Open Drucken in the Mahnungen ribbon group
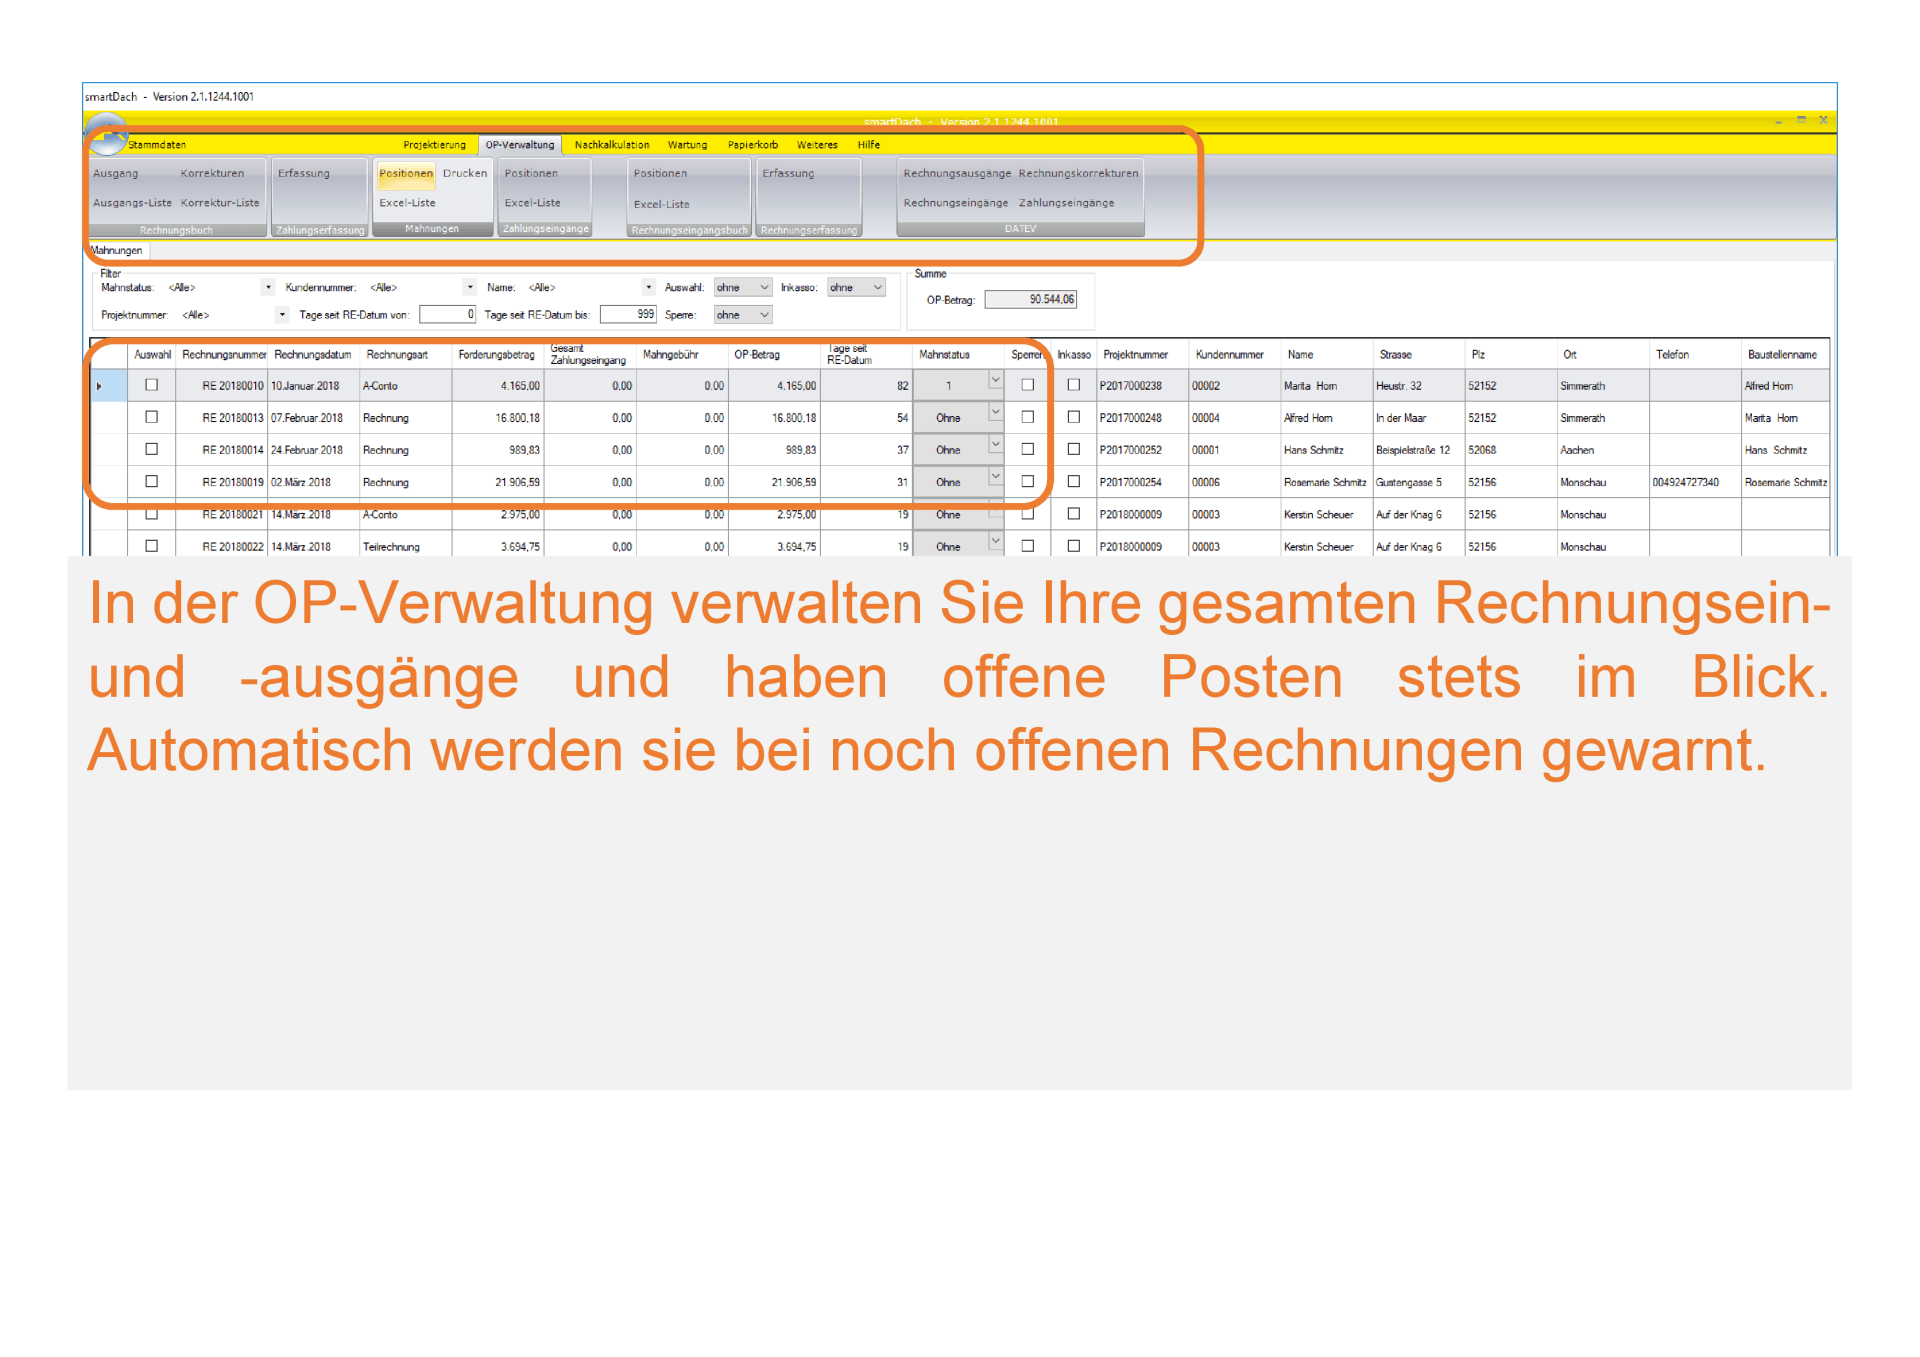Viewport: 1920px width, 1357px height. tap(465, 173)
